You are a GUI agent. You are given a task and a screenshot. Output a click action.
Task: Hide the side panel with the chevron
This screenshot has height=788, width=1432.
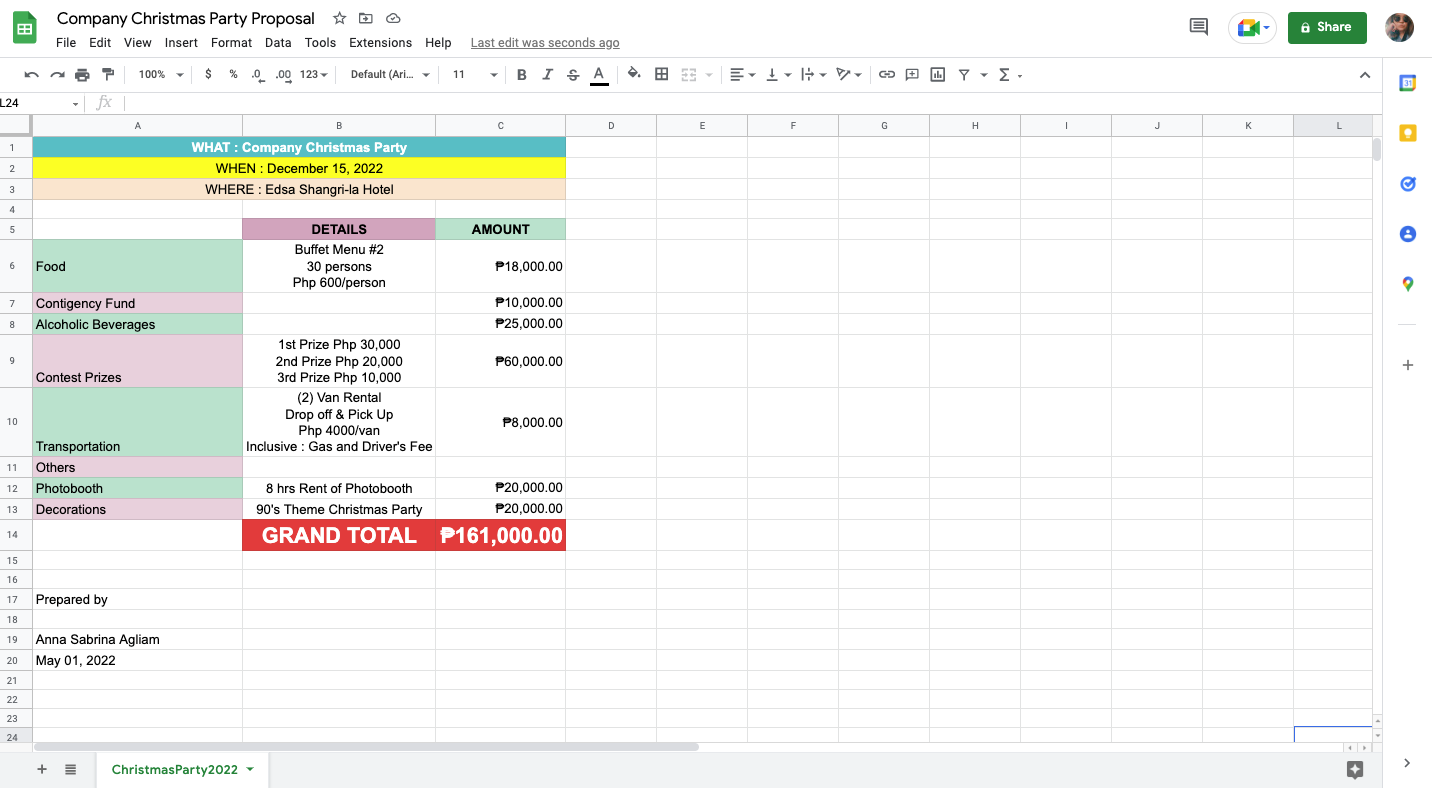point(1407,763)
